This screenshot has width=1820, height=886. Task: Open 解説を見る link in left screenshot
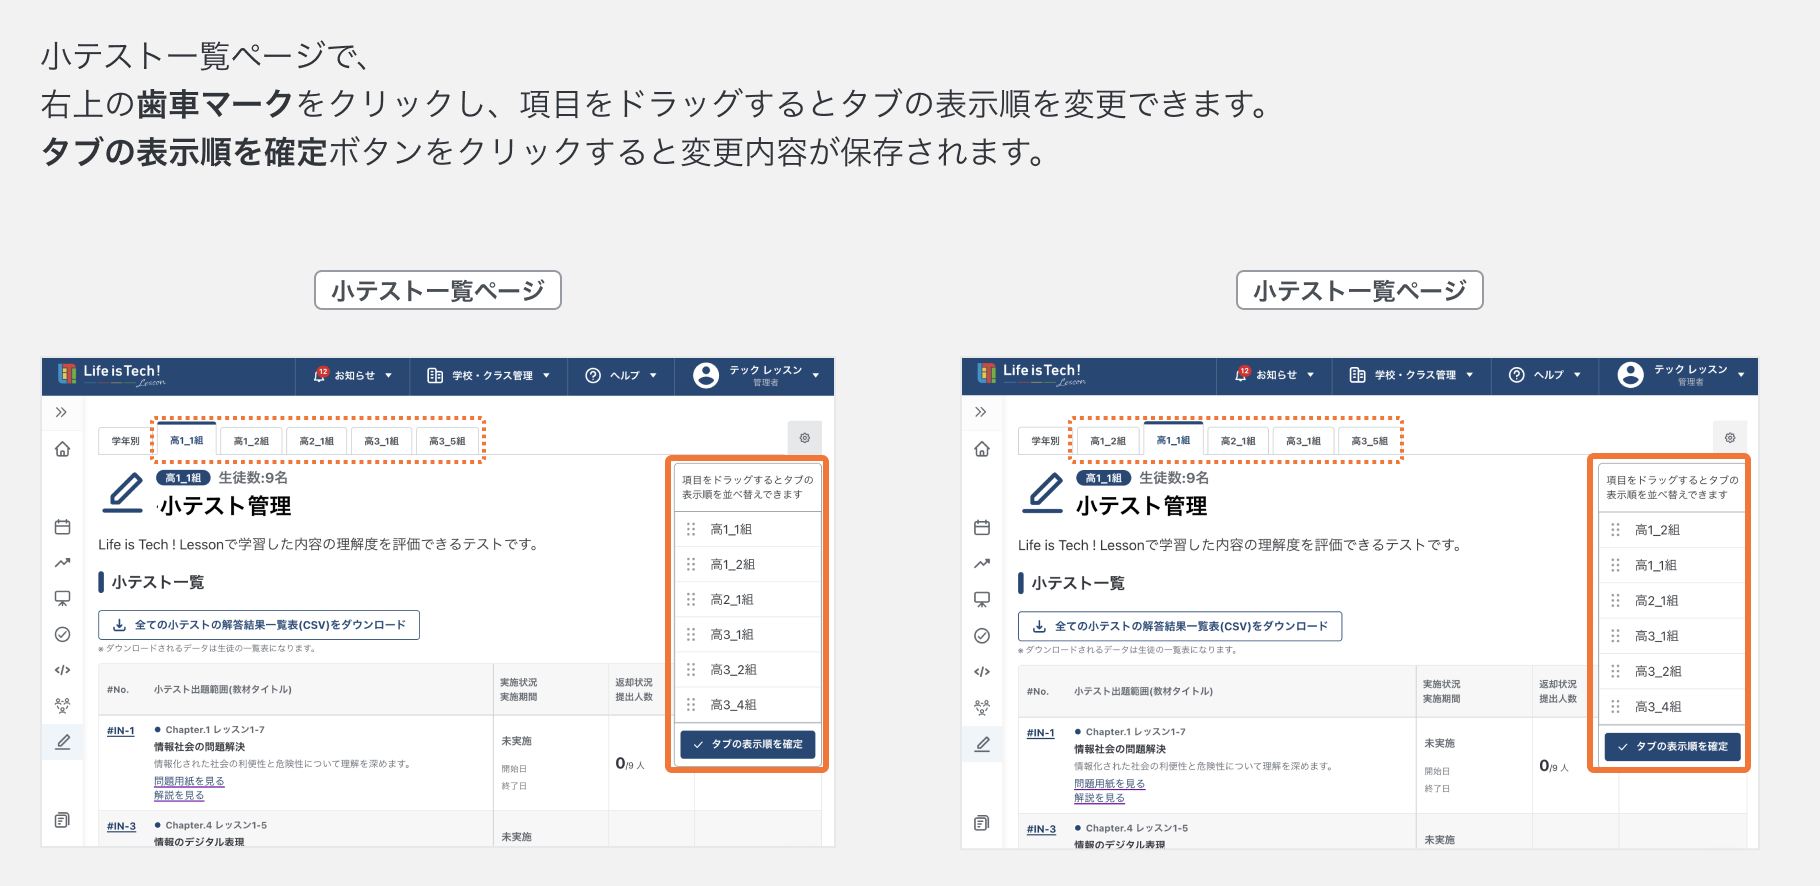point(179,795)
